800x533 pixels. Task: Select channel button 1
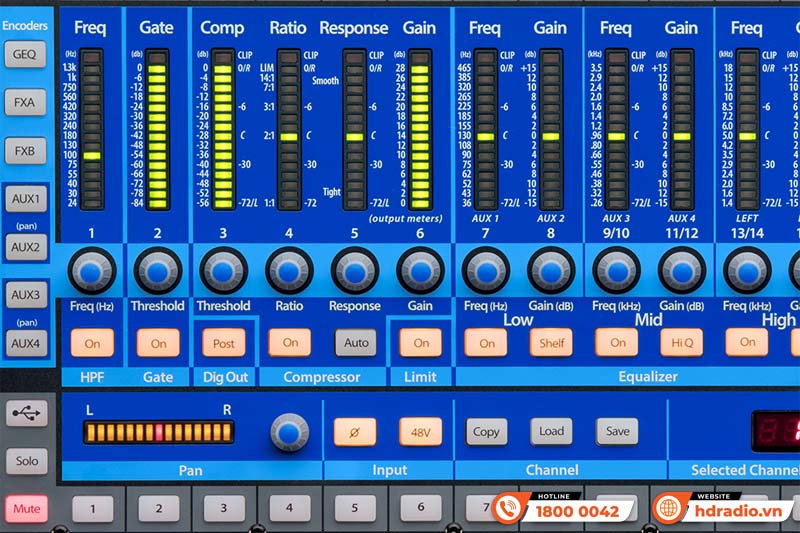click(93, 509)
